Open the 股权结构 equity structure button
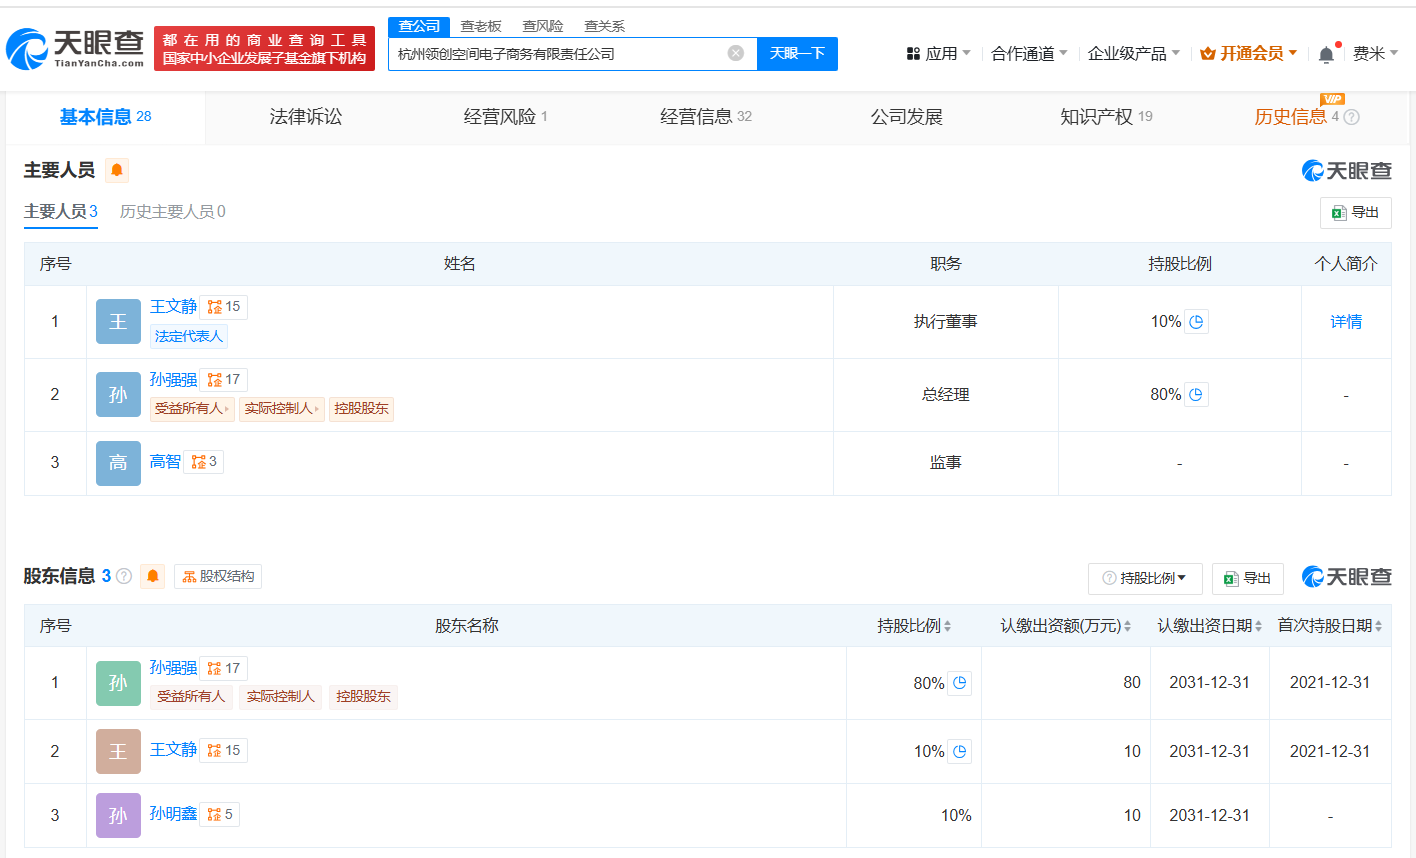The height and width of the screenshot is (858, 1416). 218,576
